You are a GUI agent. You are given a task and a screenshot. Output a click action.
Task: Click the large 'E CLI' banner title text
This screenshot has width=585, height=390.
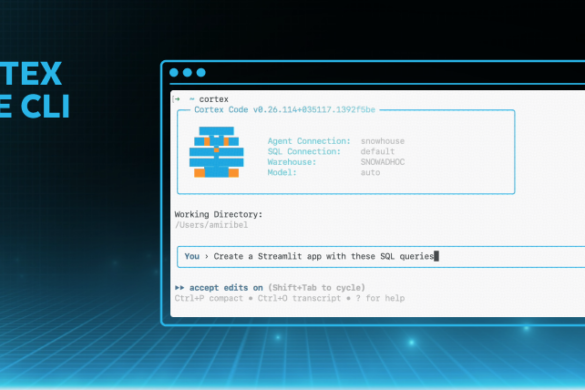35,106
